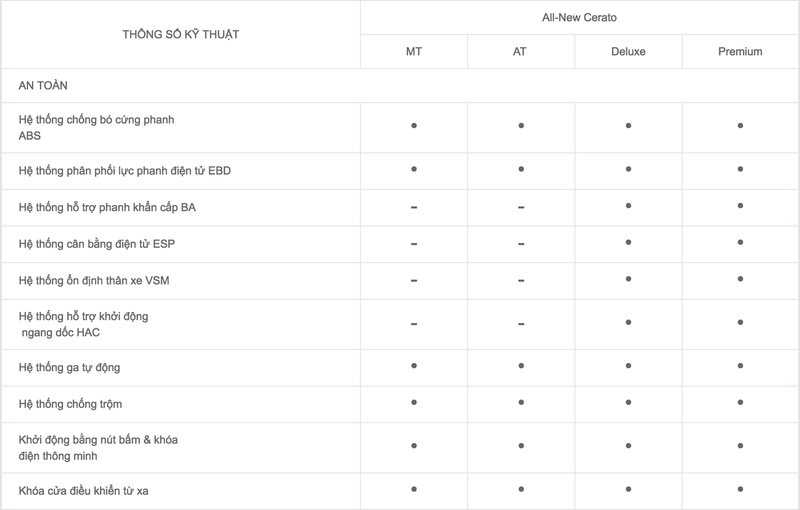This screenshot has height=510, width=800.
Task: Click the 'Hệ thống chống trộm' Deluxe dot
Action: click(628, 402)
